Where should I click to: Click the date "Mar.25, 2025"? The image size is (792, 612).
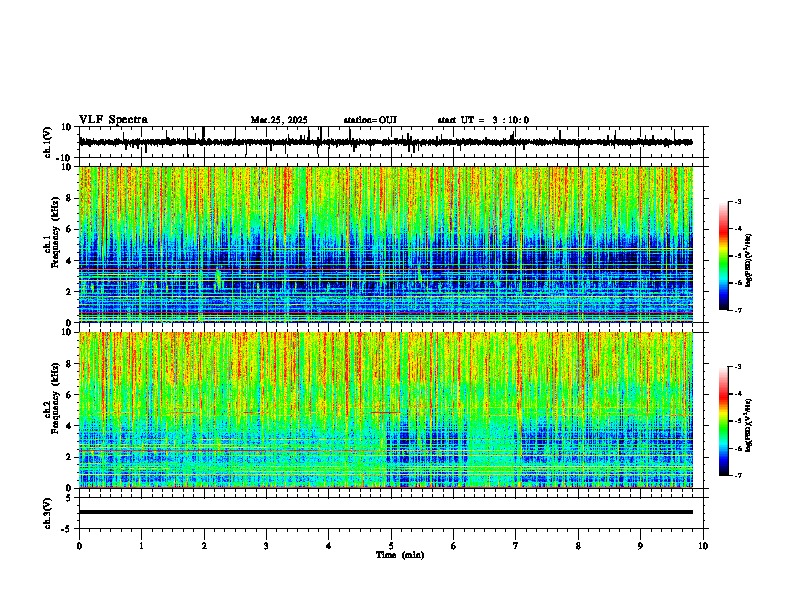279,120
